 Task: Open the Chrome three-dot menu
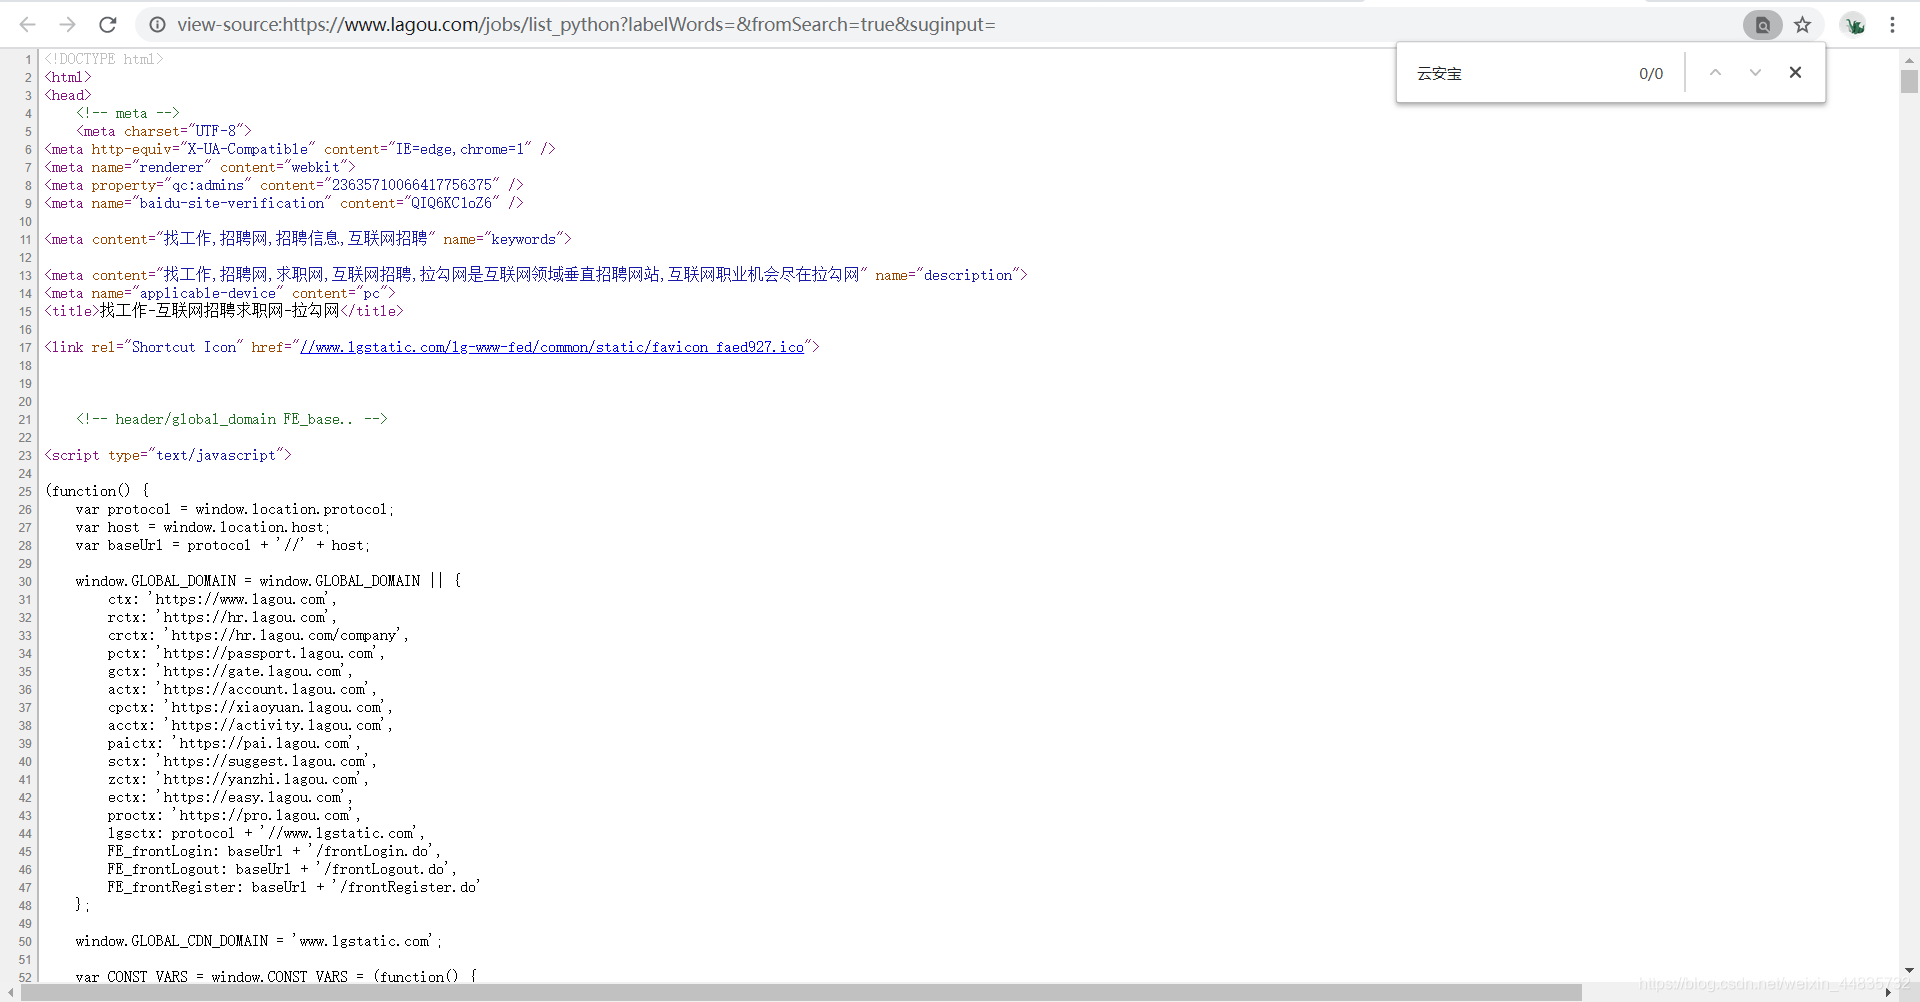click(1892, 24)
